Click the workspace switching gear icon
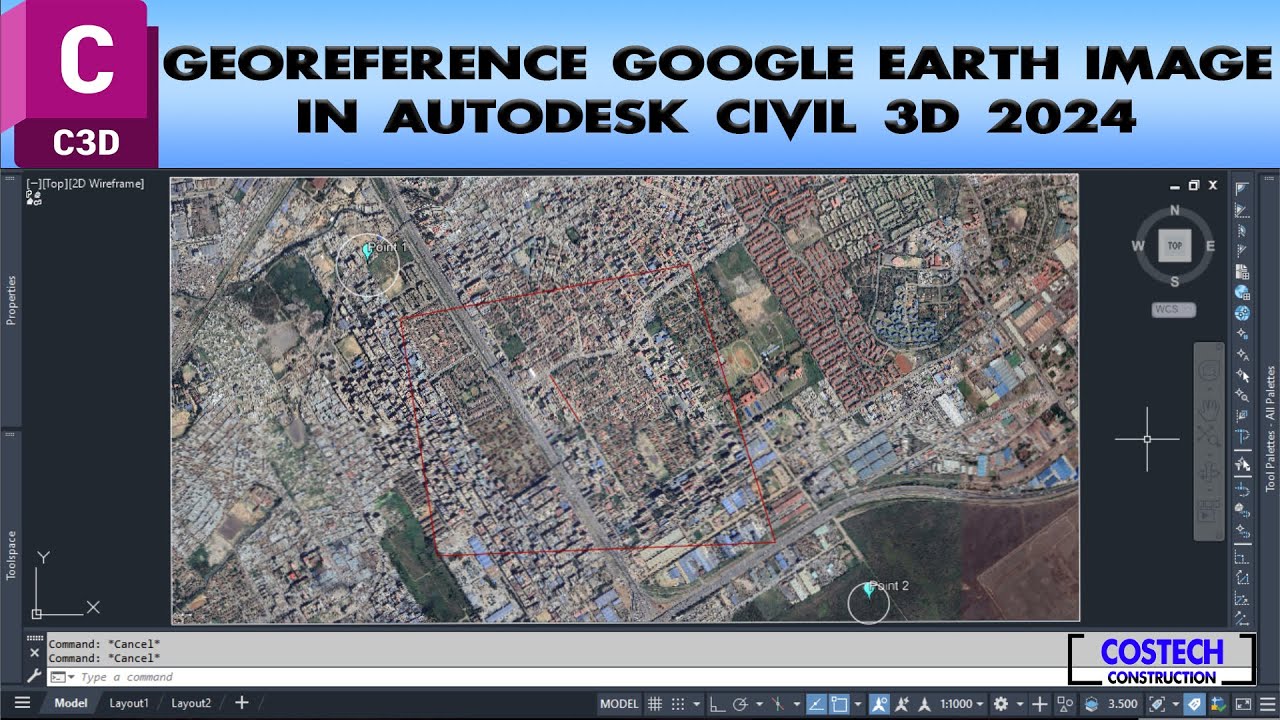Viewport: 1280px width, 720px height. 1001,704
